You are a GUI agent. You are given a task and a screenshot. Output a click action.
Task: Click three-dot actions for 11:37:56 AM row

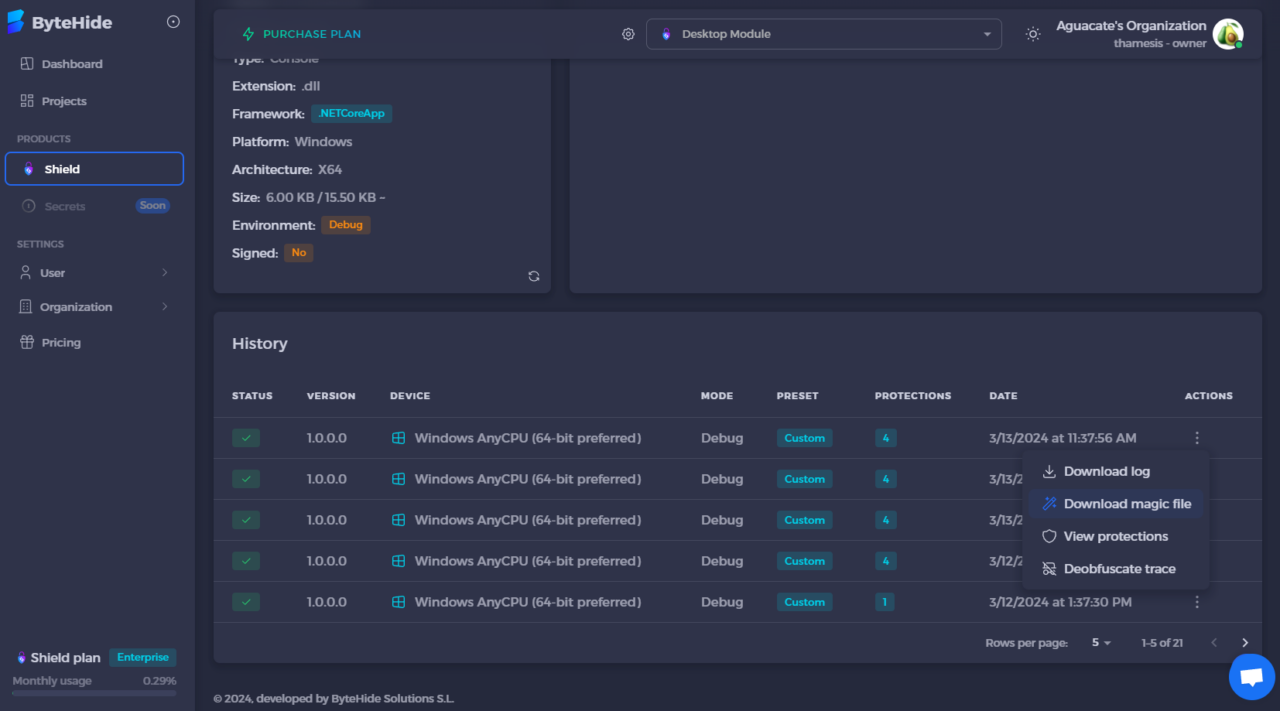tap(1197, 438)
